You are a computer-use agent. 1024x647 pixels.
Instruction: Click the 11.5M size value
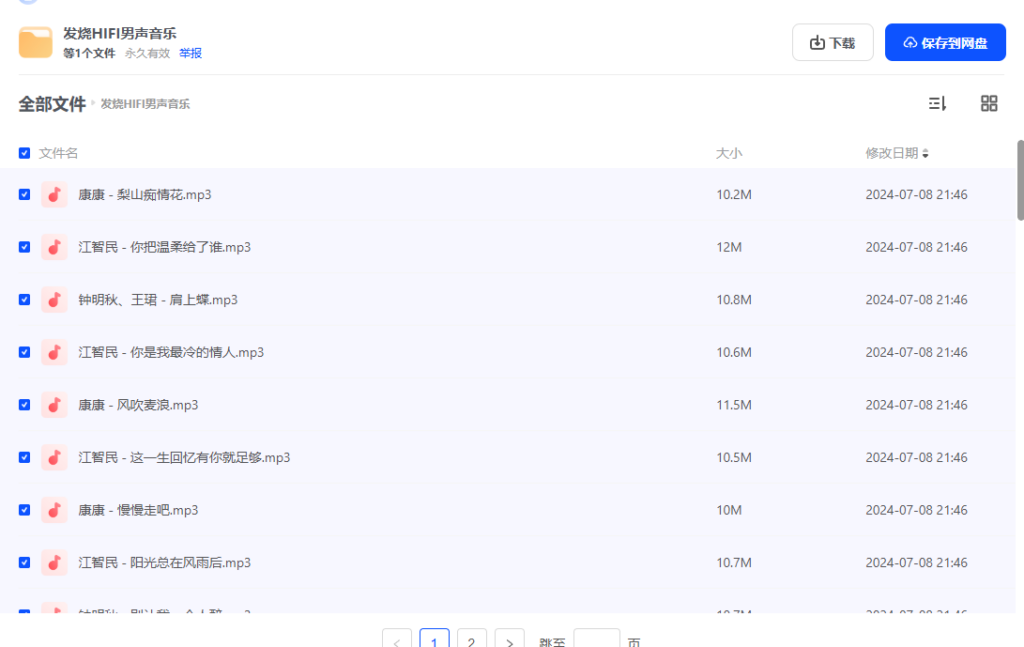click(734, 405)
